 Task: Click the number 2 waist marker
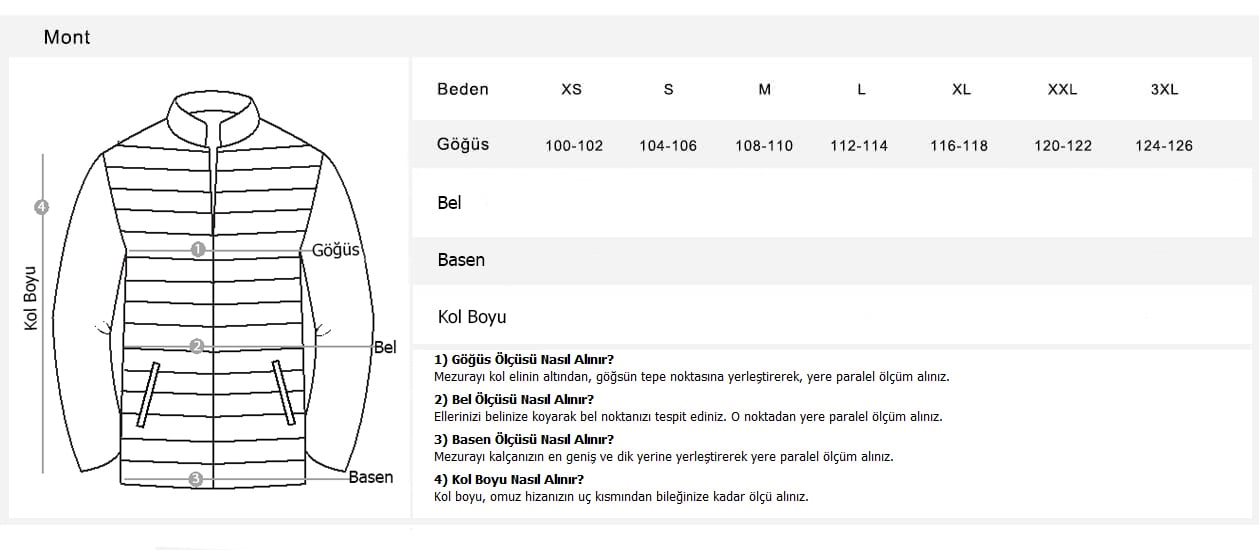(197, 346)
